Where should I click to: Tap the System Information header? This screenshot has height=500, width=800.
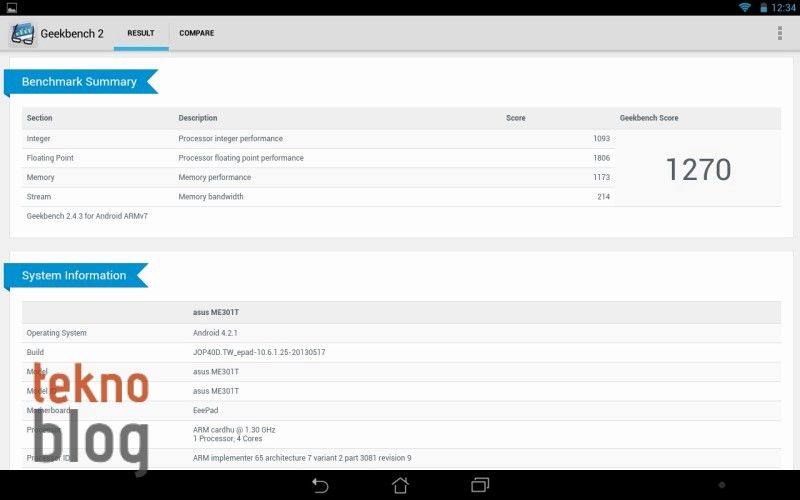tap(75, 276)
